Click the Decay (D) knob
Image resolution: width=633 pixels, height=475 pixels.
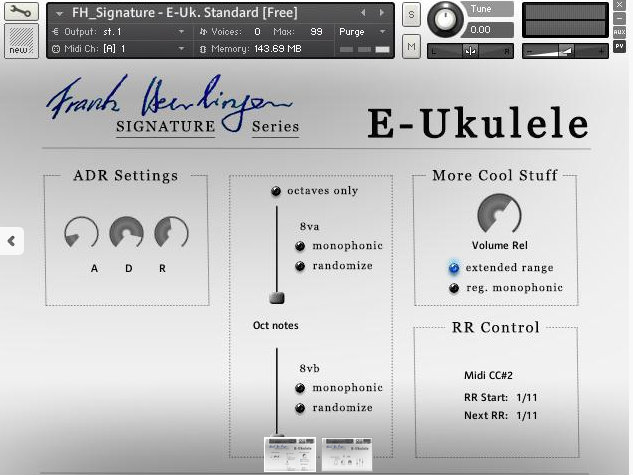coord(127,233)
